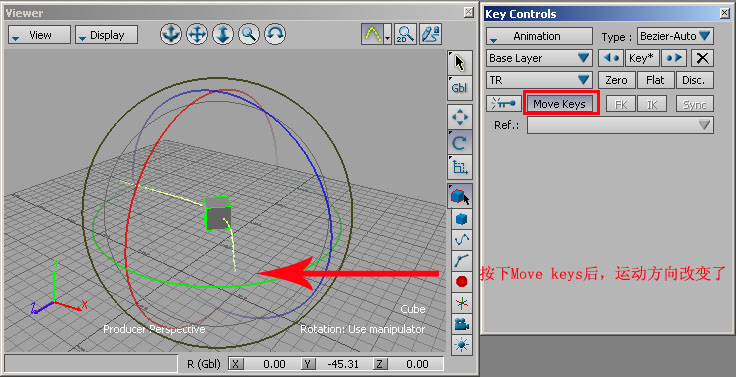Toggle the Move Keys button
The height and width of the screenshot is (377, 736).
click(x=560, y=104)
